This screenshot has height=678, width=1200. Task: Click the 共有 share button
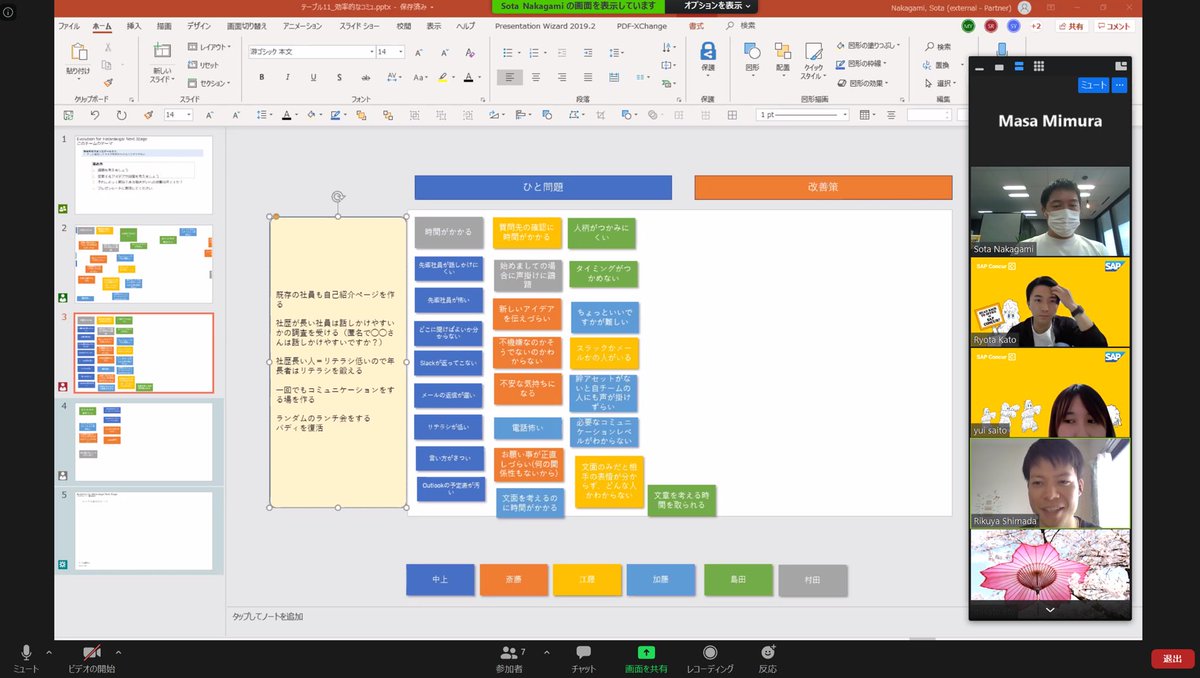1072,26
